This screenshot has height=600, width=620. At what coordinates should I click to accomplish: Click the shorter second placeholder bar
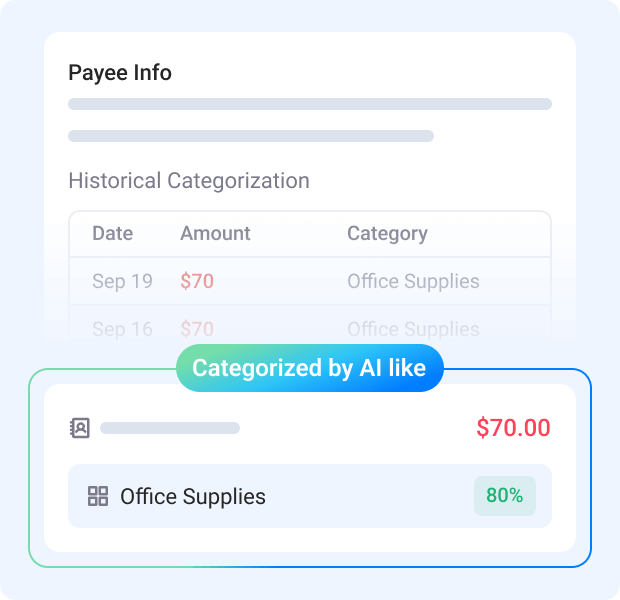pyautogui.click(x=251, y=136)
